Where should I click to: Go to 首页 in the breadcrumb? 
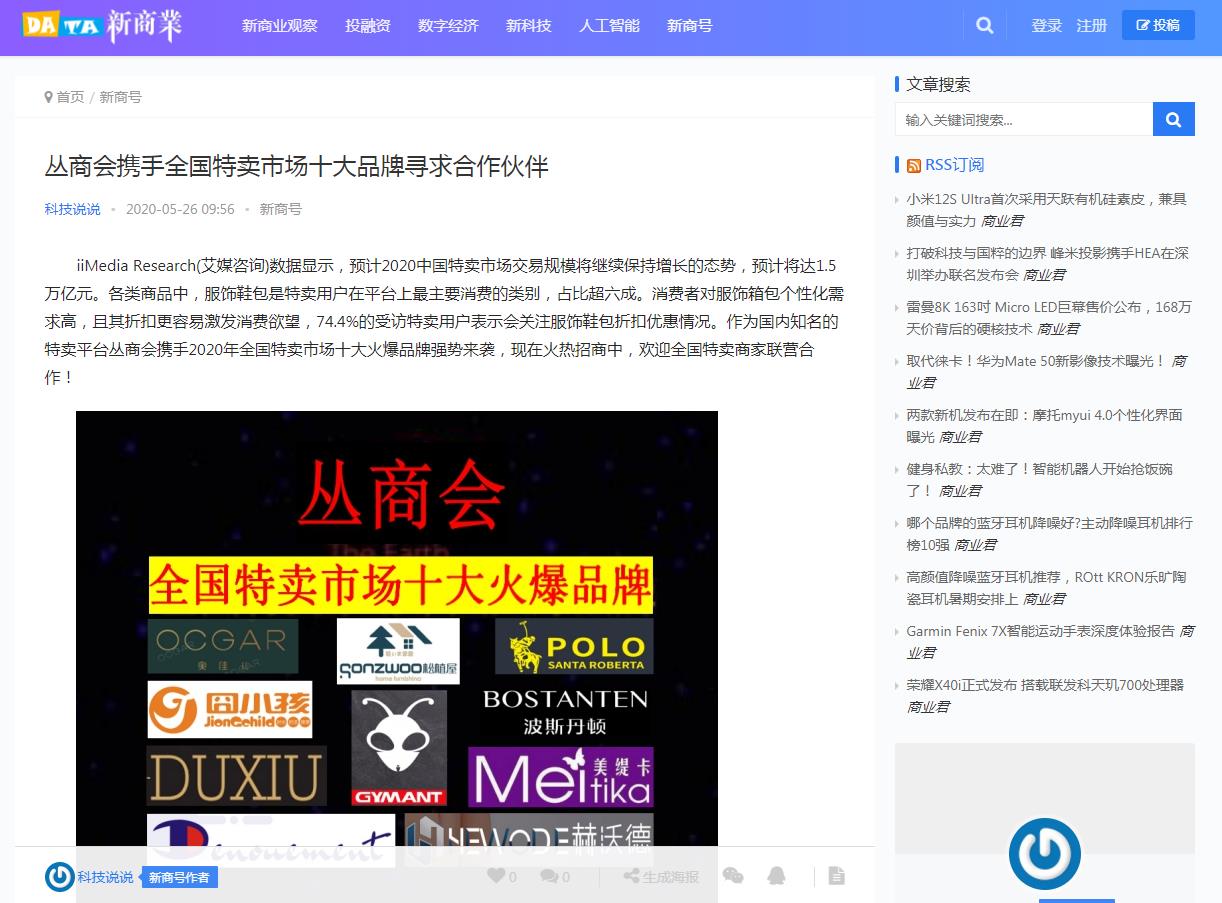70,97
